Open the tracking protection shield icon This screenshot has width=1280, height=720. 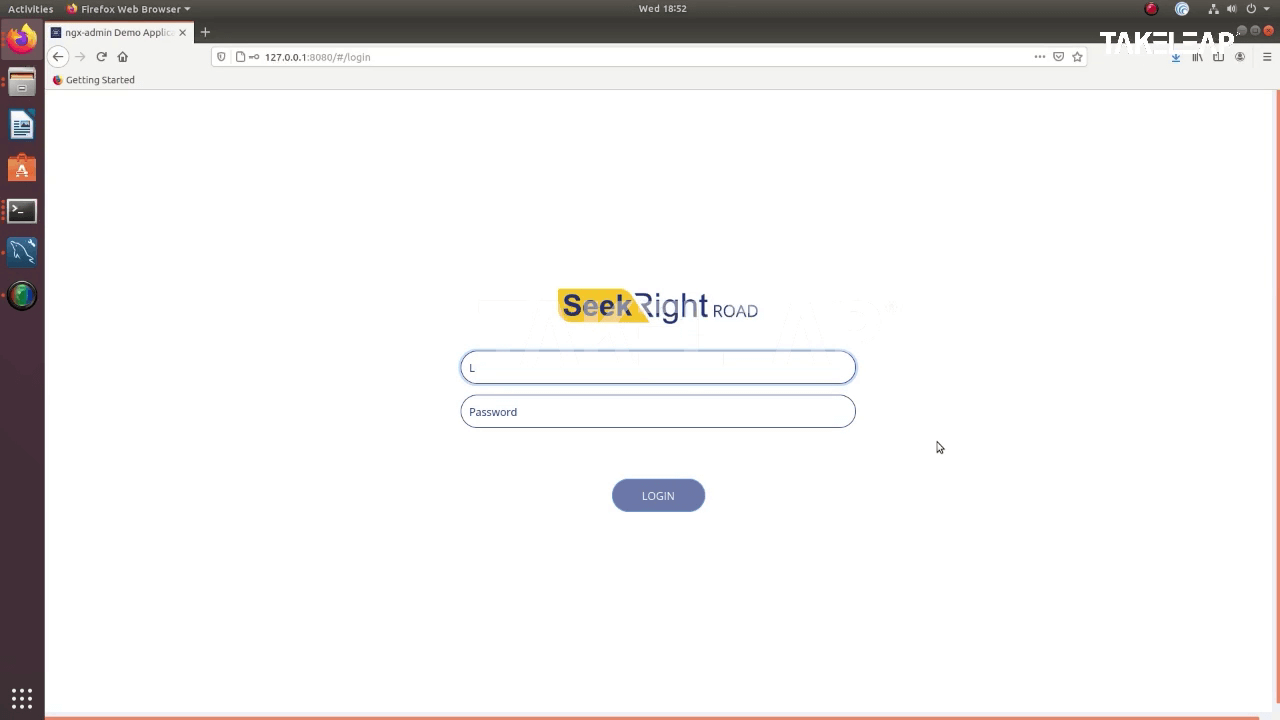(222, 57)
